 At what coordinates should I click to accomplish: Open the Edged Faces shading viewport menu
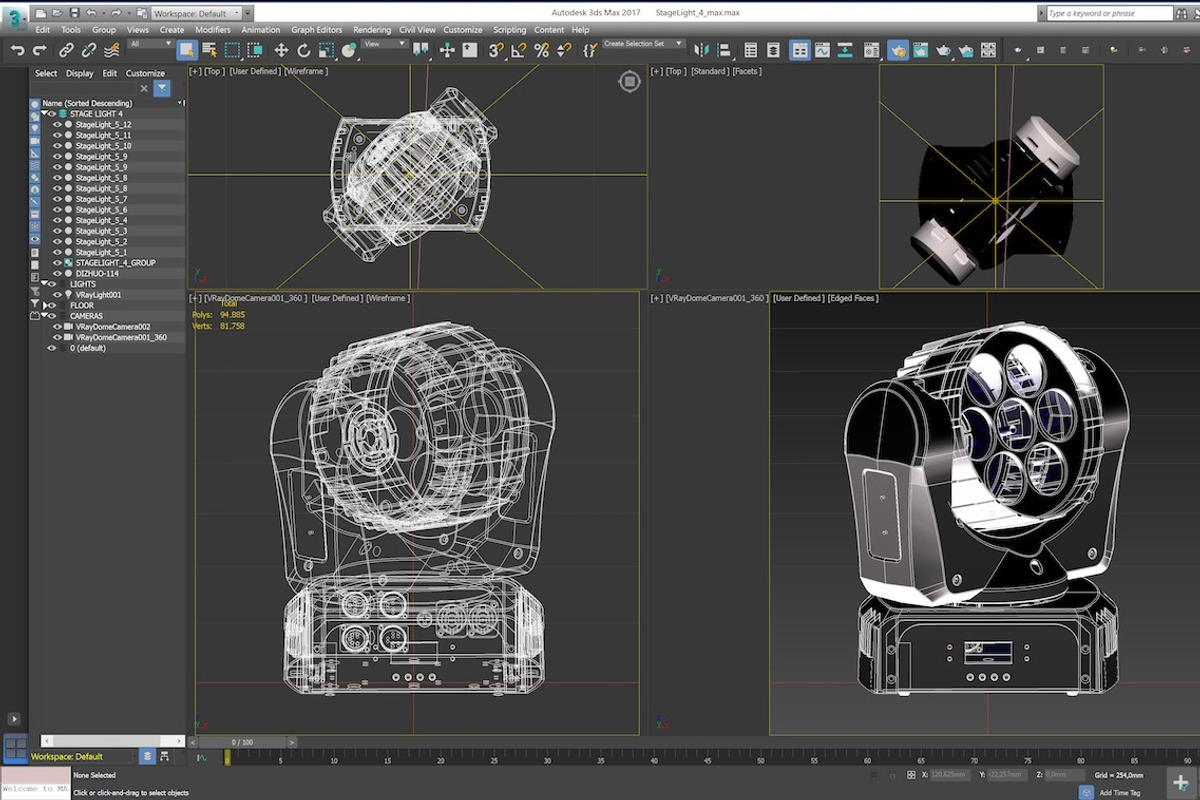pos(853,298)
